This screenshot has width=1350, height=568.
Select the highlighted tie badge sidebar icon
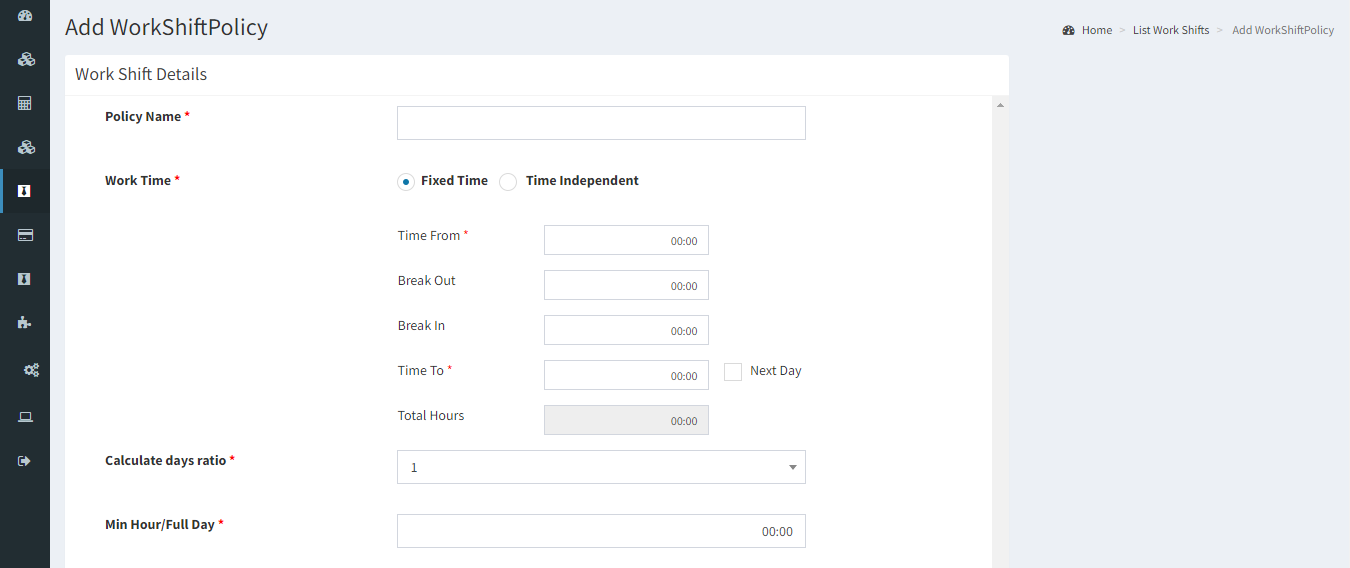pyautogui.click(x=25, y=191)
